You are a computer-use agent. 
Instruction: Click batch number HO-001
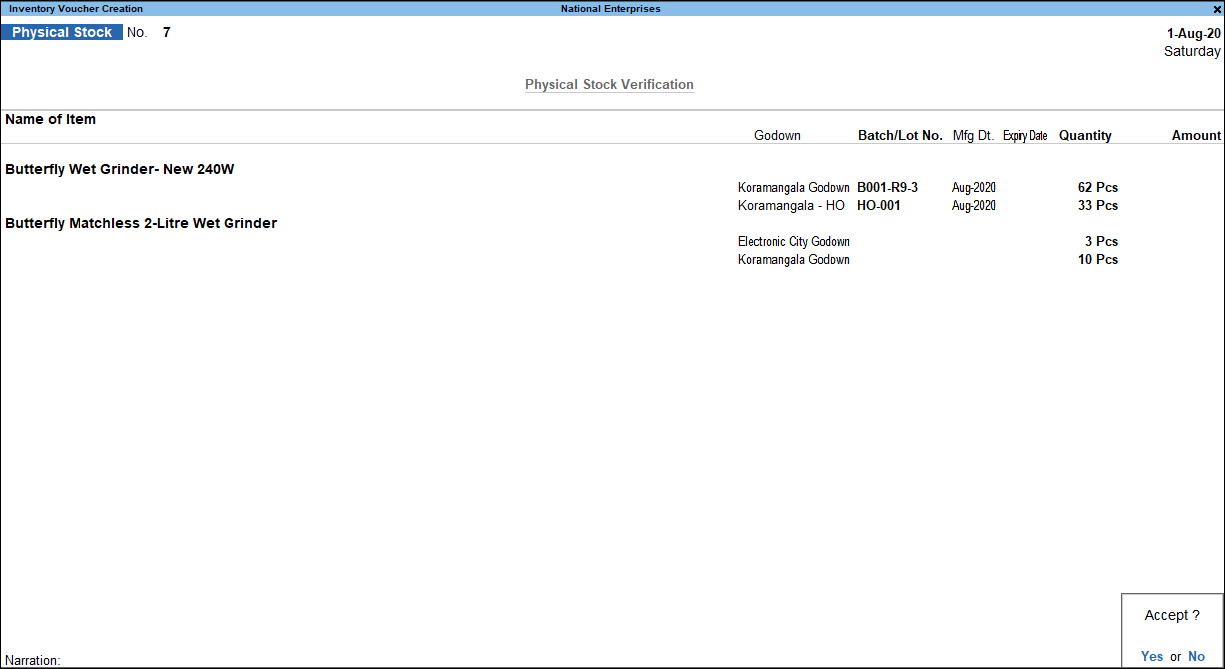(x=876, y=205)
